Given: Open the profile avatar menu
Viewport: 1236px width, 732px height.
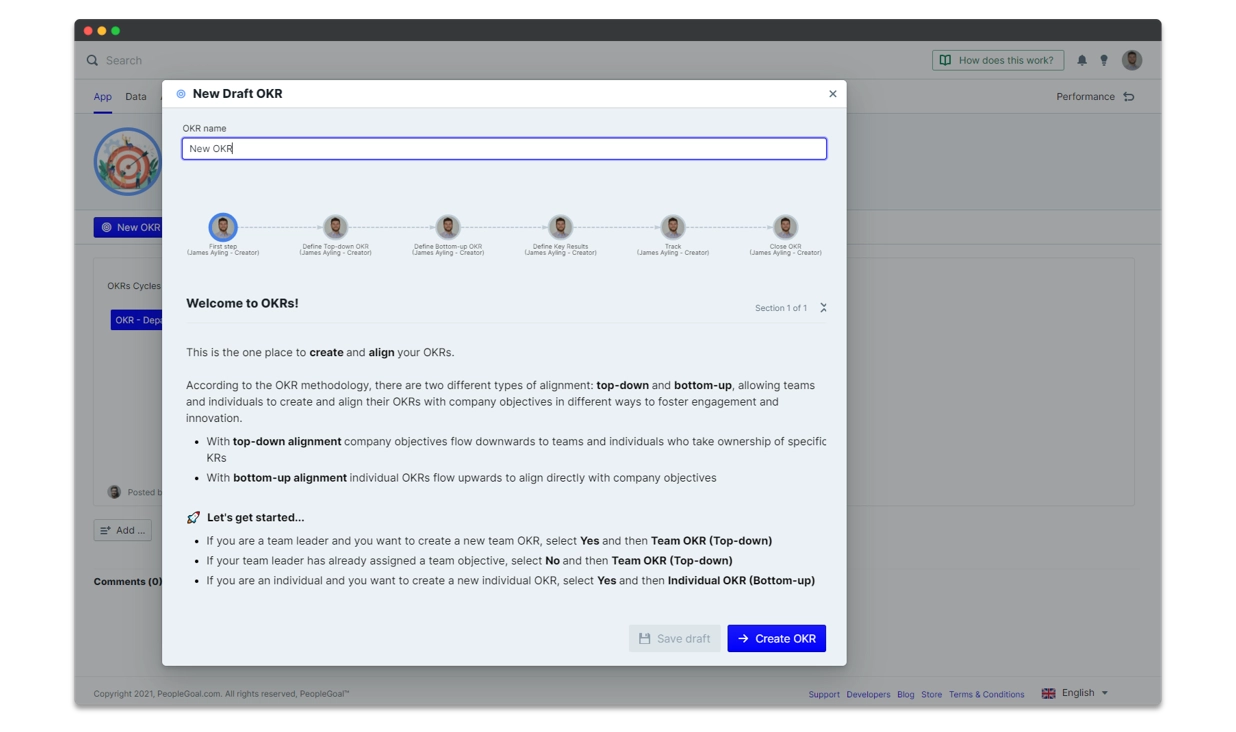Looking at the screenshot, I should pyautogui.click(x=1131, y=60).
